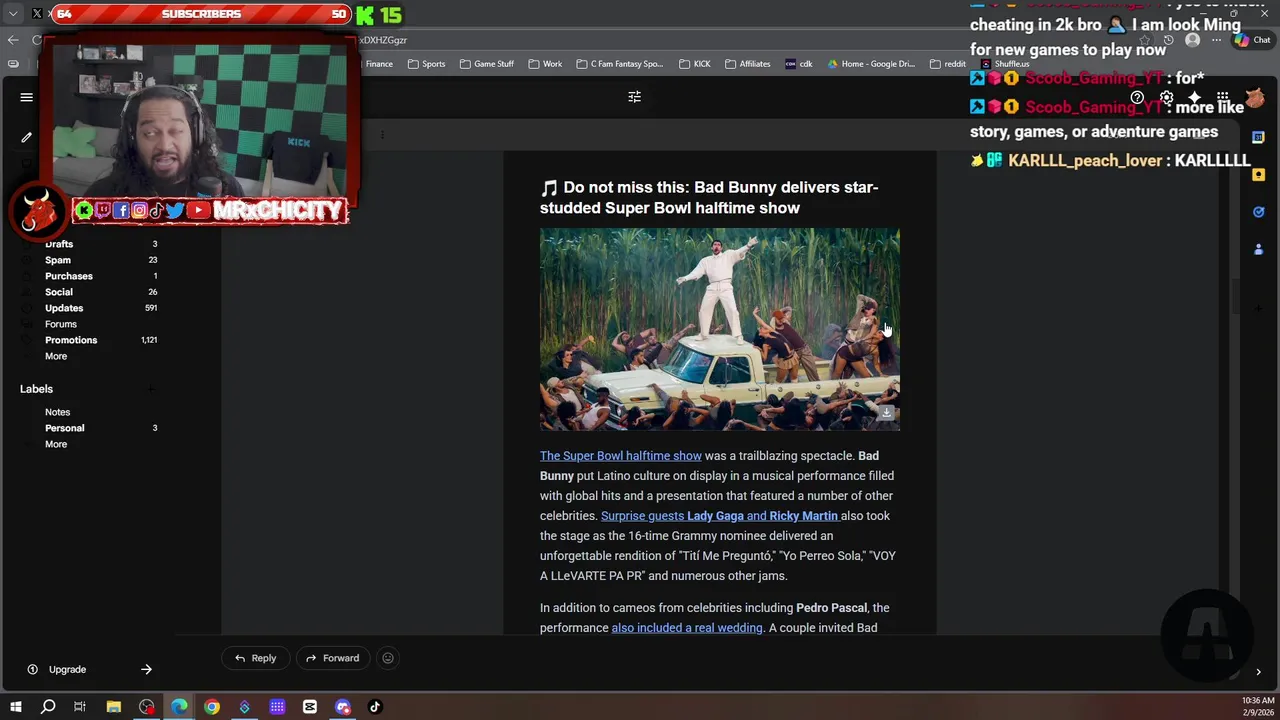Open Windows taskbar search

pyautogui.click(x=48, y=707)
